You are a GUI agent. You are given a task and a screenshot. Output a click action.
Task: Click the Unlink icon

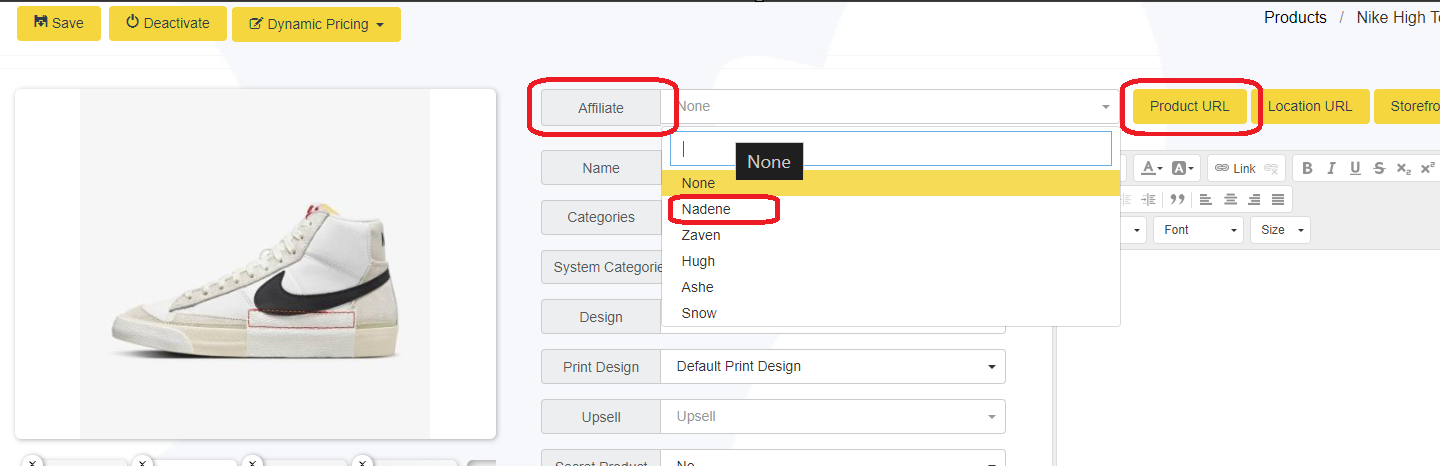tap(1271, 169)
